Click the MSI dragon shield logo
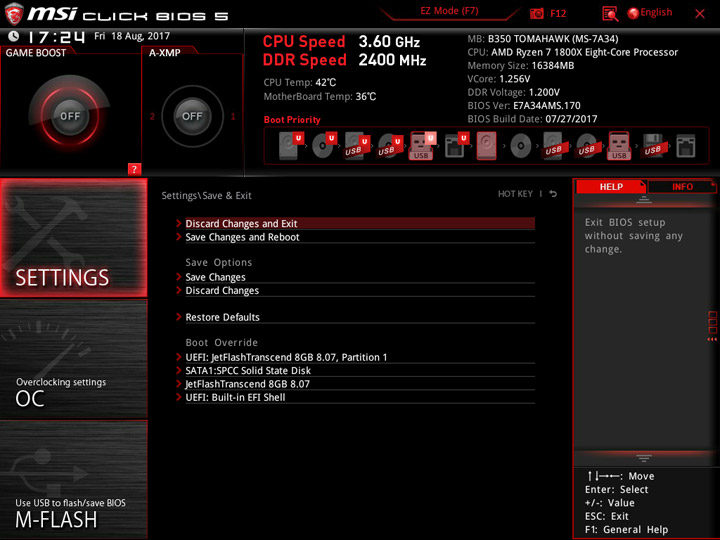The height and width of the screenshot is (540, 720). 14,14
